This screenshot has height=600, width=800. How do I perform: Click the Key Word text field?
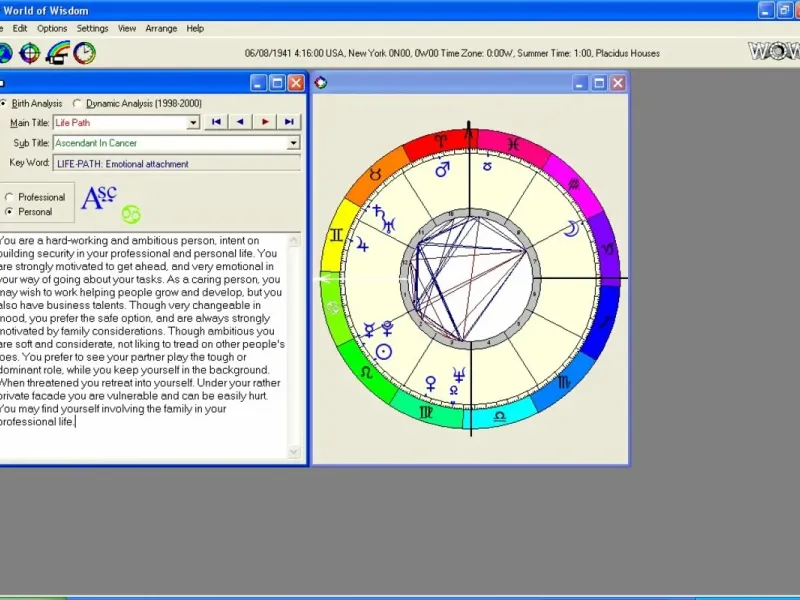[176, 163]
